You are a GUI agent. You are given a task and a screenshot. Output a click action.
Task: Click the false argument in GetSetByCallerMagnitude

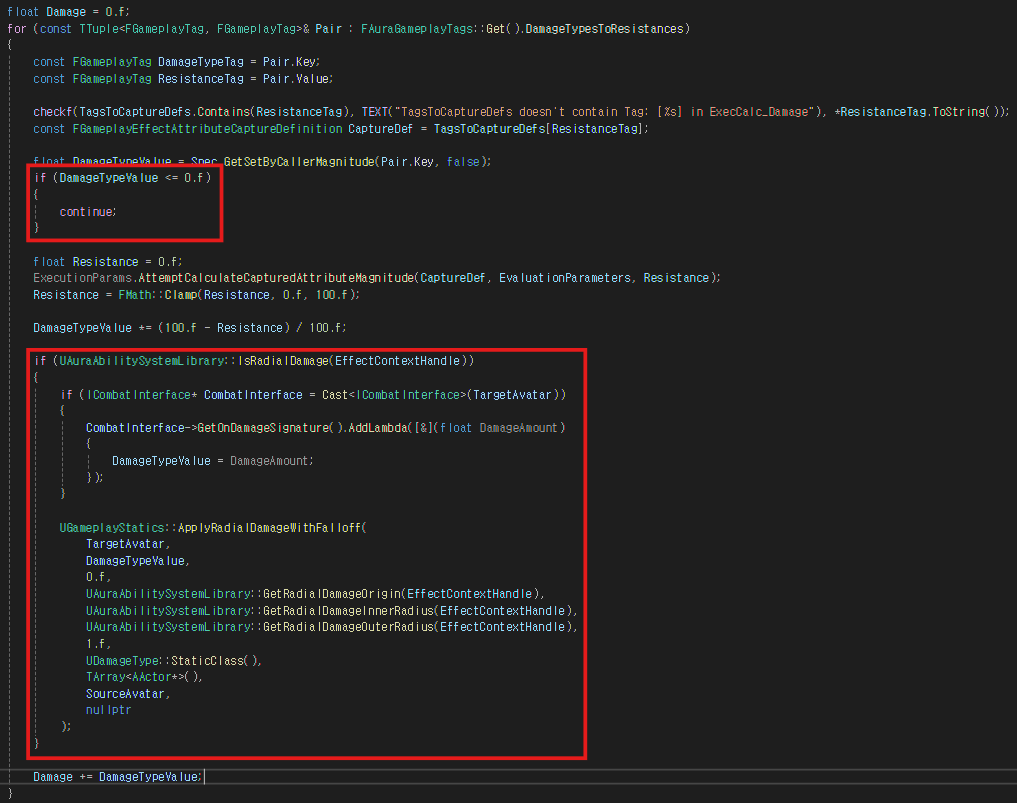click(x=463, y=162)
